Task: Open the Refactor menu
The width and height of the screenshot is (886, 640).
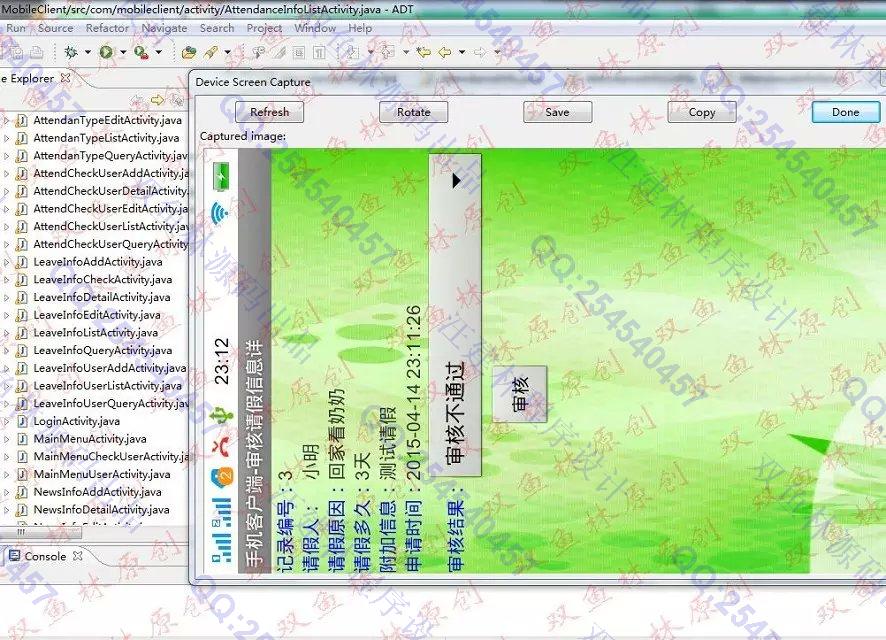Action: [107, 28]
